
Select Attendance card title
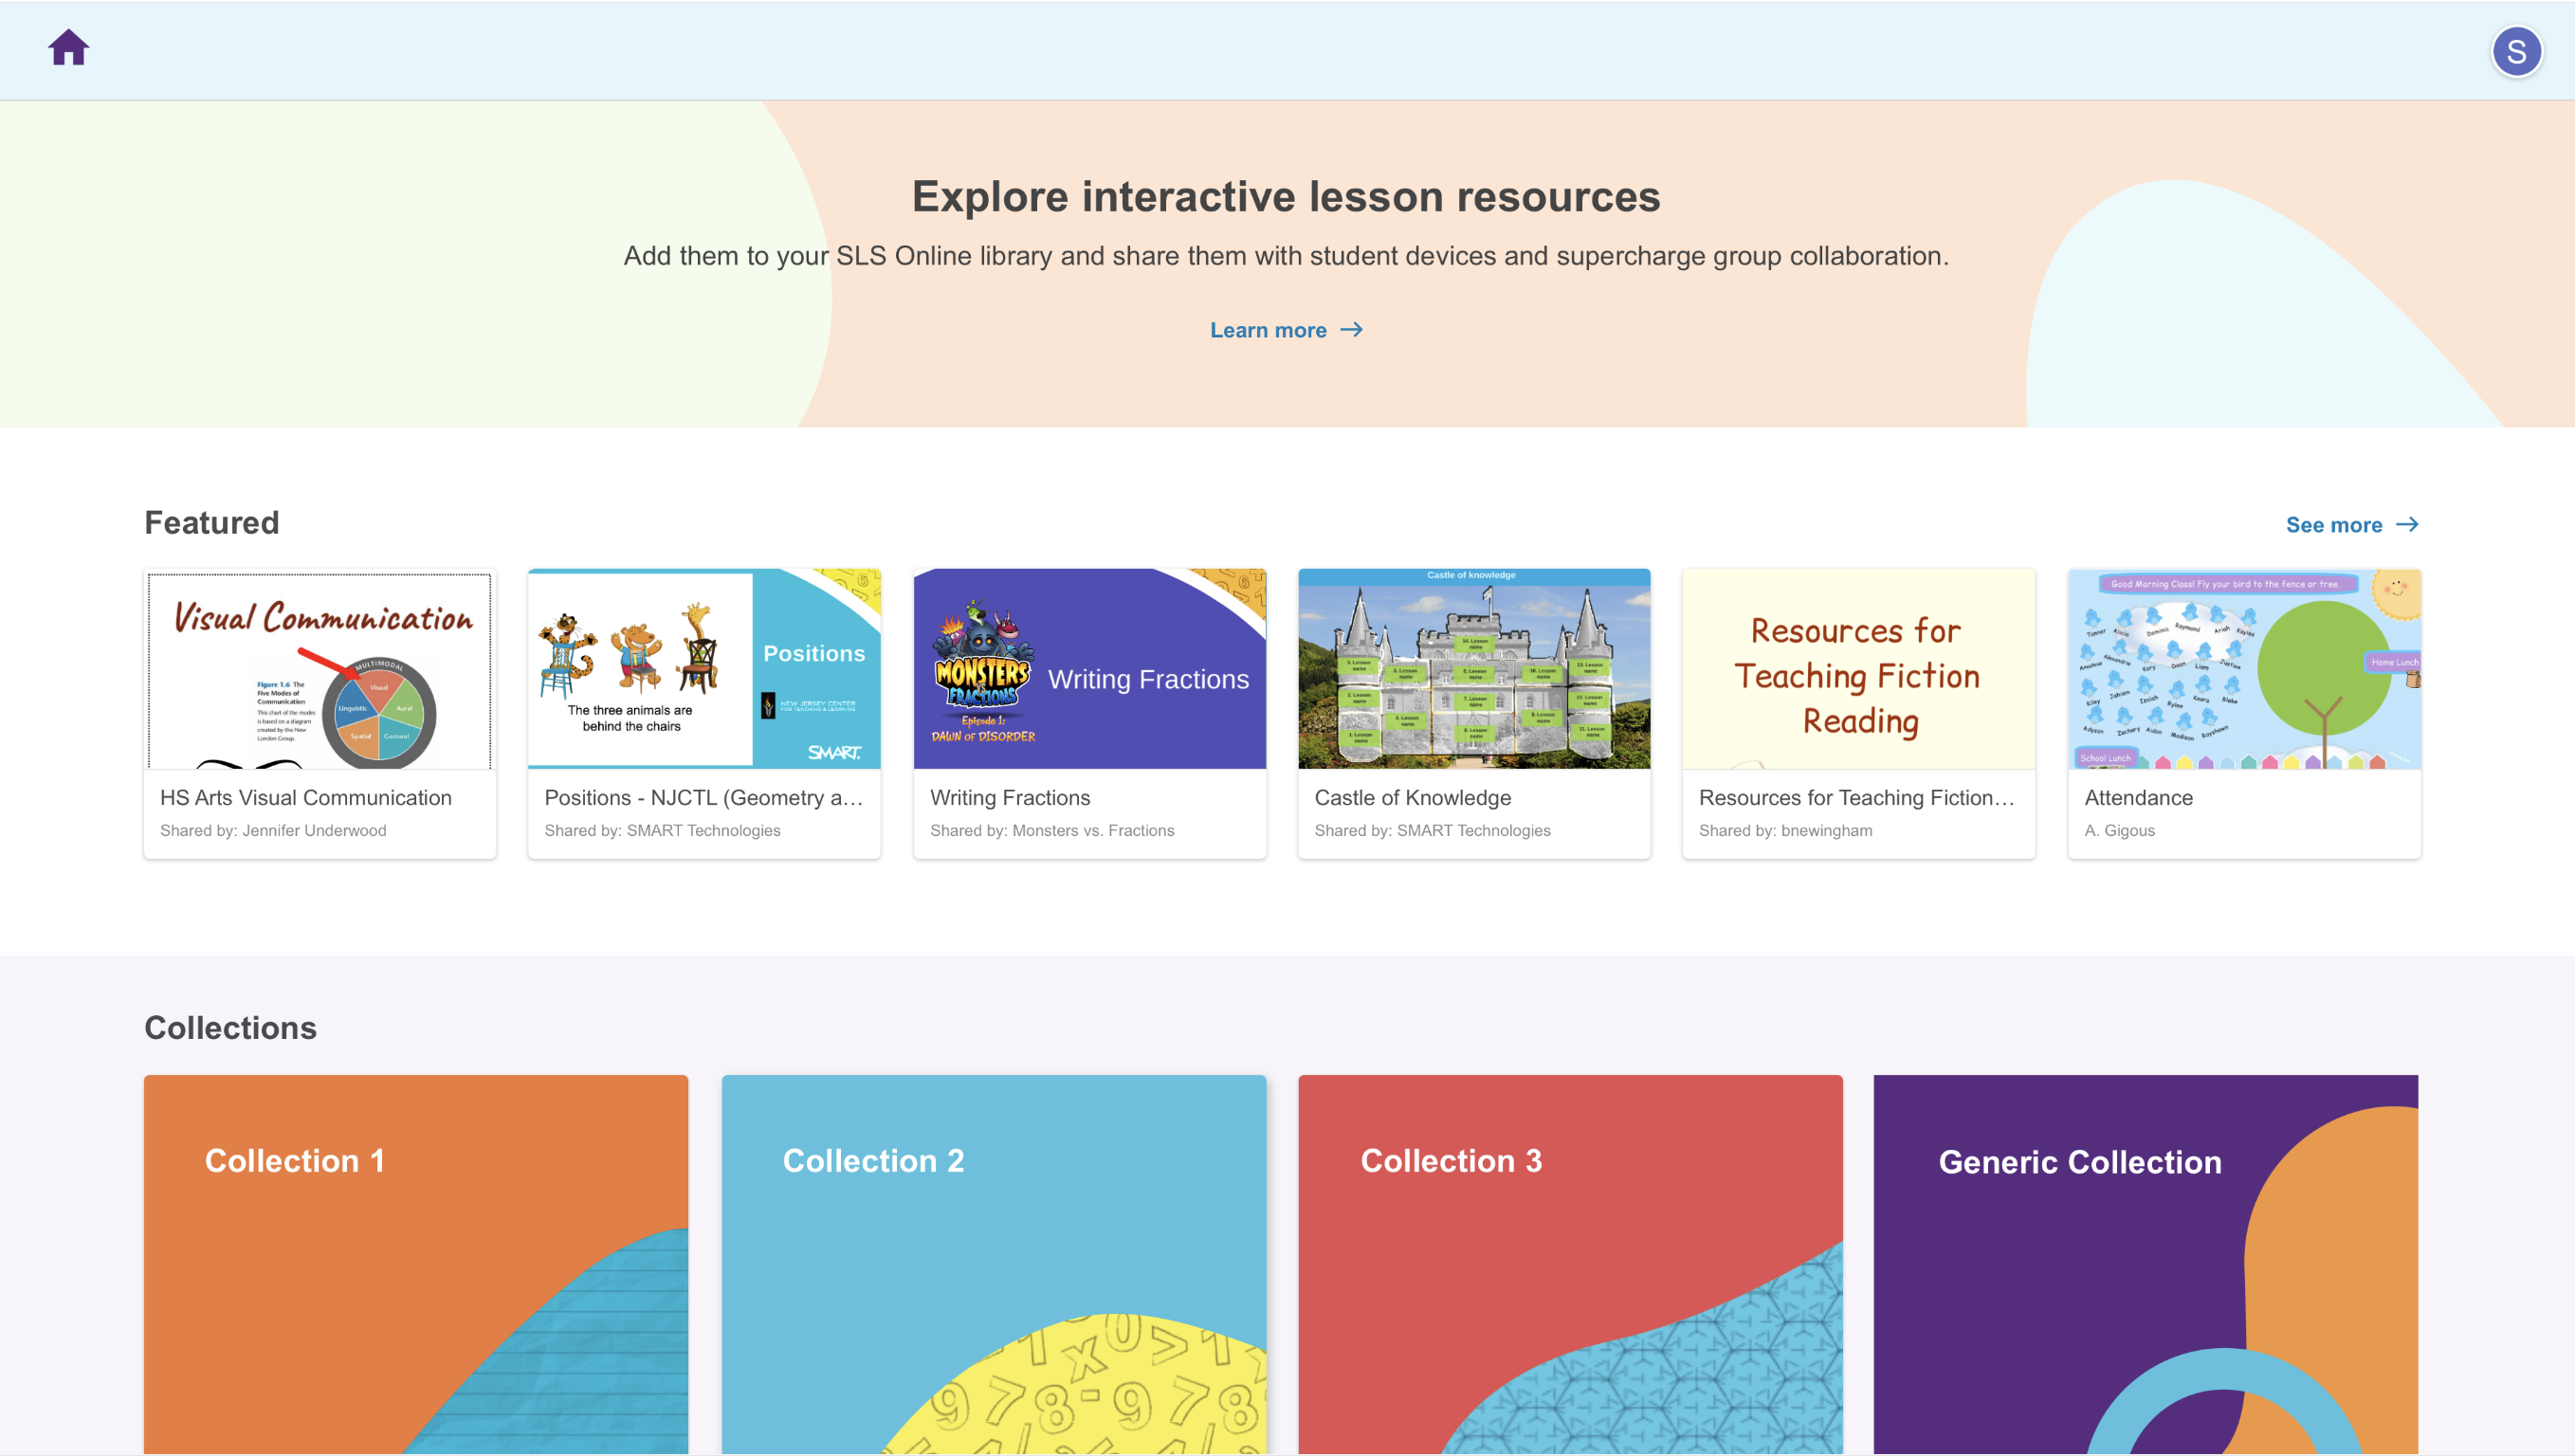tap(2138, 798)
